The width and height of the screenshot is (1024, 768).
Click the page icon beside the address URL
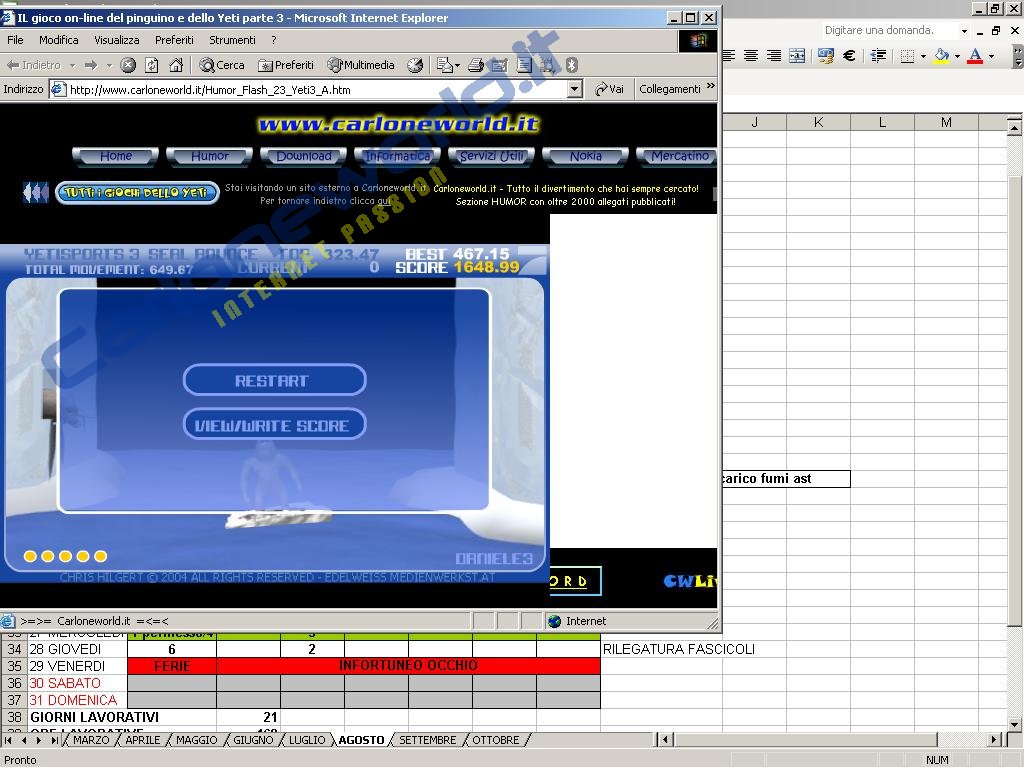pyautogui.click(x=59, y=89)
